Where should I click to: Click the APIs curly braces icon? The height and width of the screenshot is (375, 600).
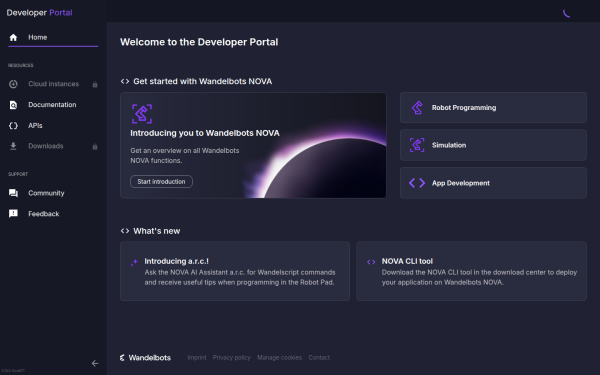click(x=13, y=126)
